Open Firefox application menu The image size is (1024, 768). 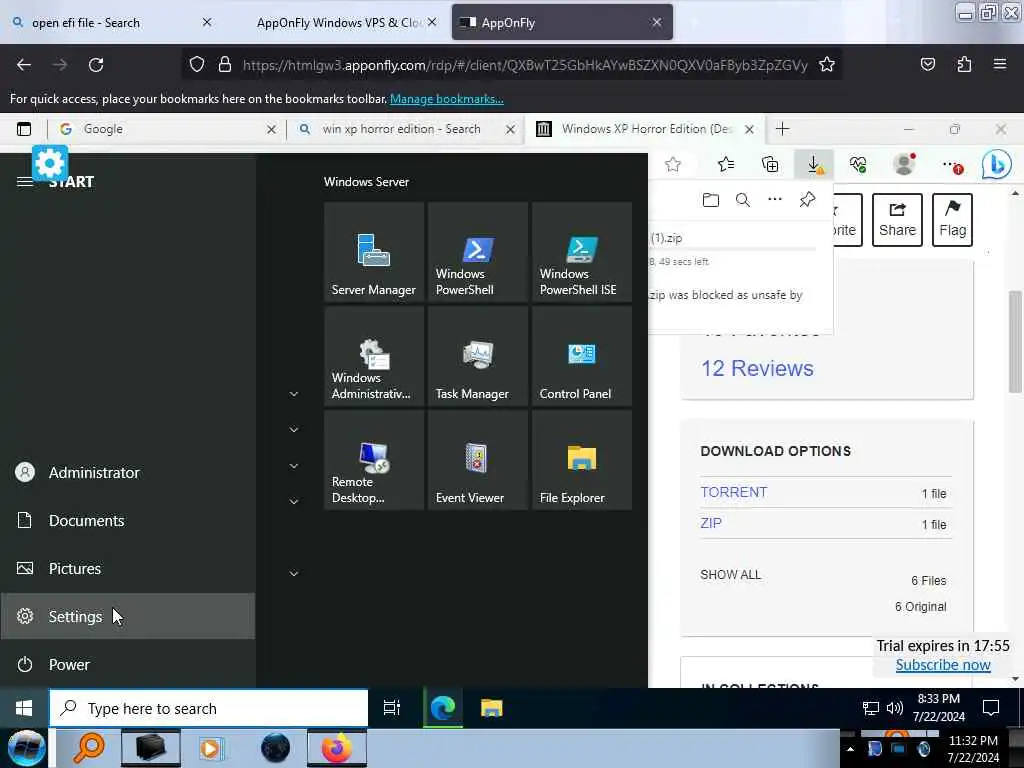(1000, 64)
